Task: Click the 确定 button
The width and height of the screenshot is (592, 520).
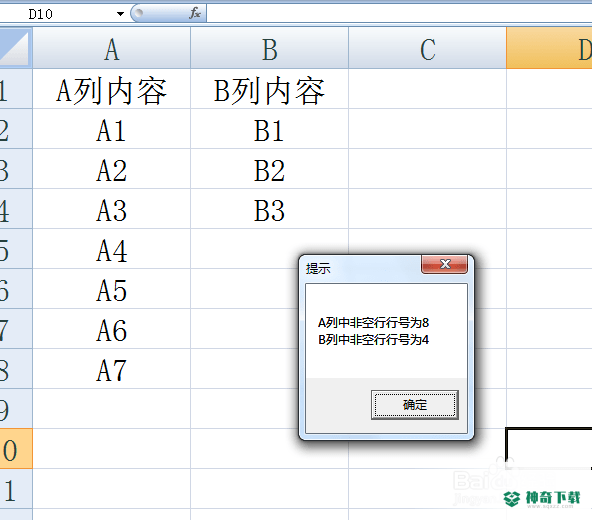Action: click(x=415, y=405)
